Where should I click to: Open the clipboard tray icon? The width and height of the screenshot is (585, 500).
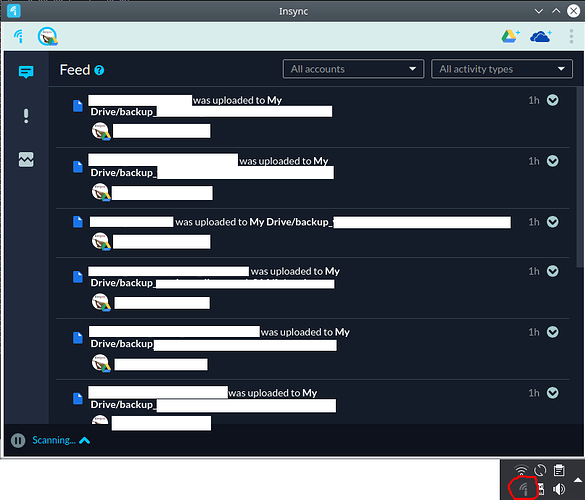(x=559, y=470)
